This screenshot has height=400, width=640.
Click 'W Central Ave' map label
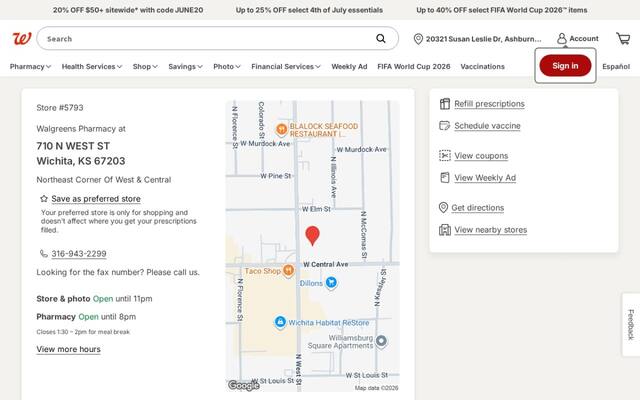pyautogui.click(x=326, y=264)
